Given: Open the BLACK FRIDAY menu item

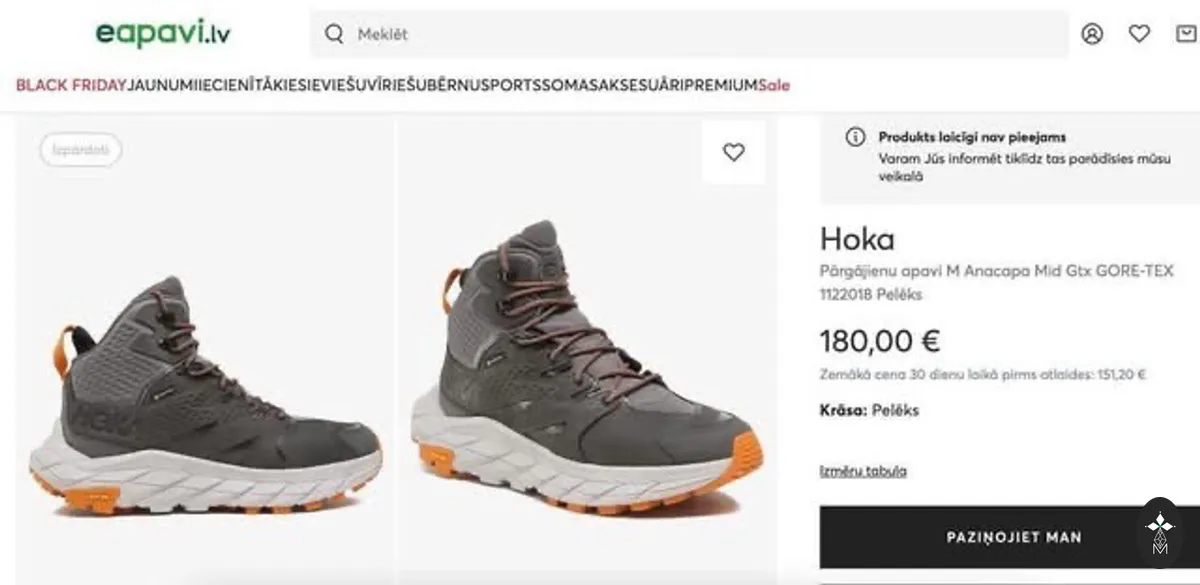Looking at the screenshot, I should tap(71, 85).
